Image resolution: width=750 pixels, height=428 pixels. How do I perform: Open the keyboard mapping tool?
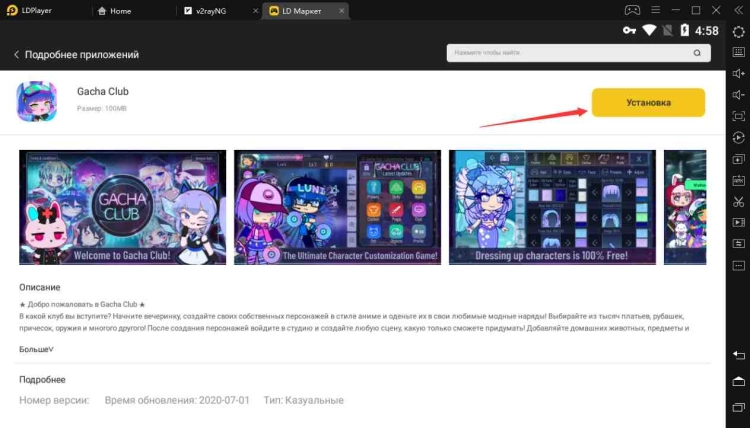coord(739,52)
